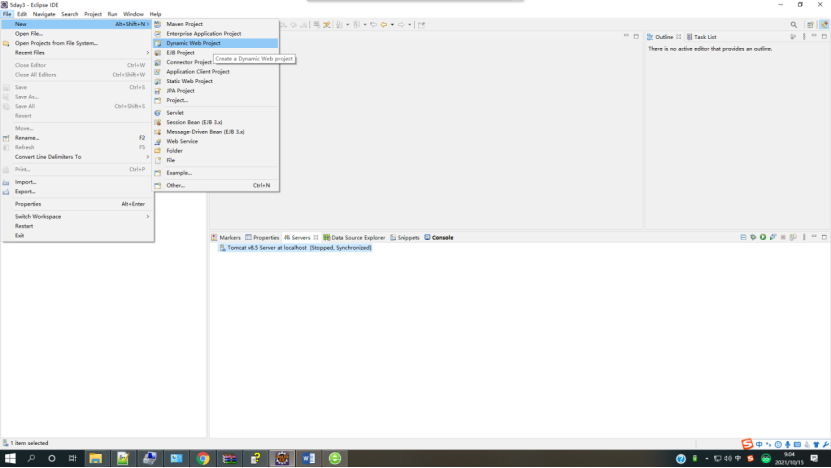Switch to Data Source Explorer tab
This screenshot has width=831, height=468.
pos(354,237)
